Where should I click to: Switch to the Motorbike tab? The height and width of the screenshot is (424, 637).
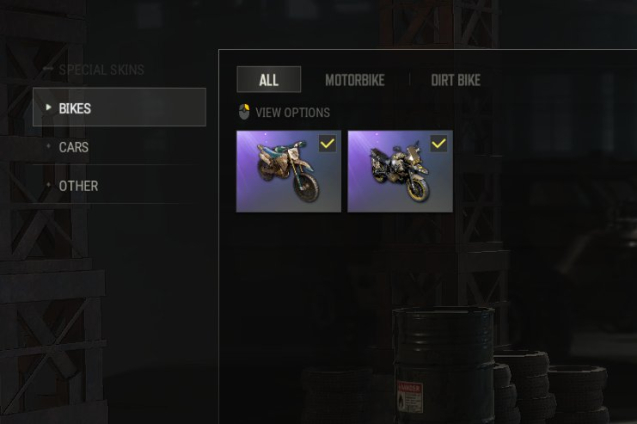pyautogui.click(x=355, y=80)
